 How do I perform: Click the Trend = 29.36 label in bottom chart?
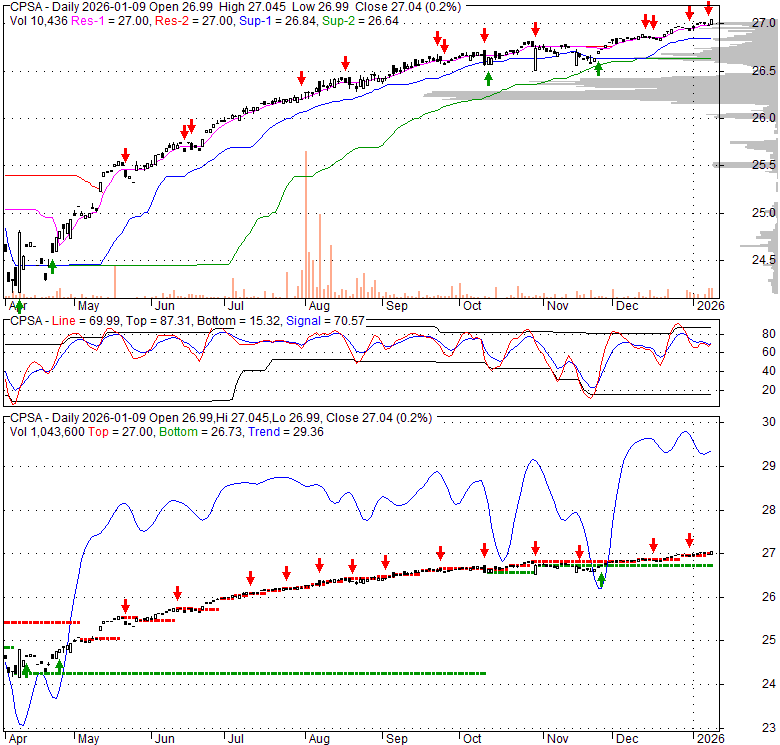tap(286, 432)
